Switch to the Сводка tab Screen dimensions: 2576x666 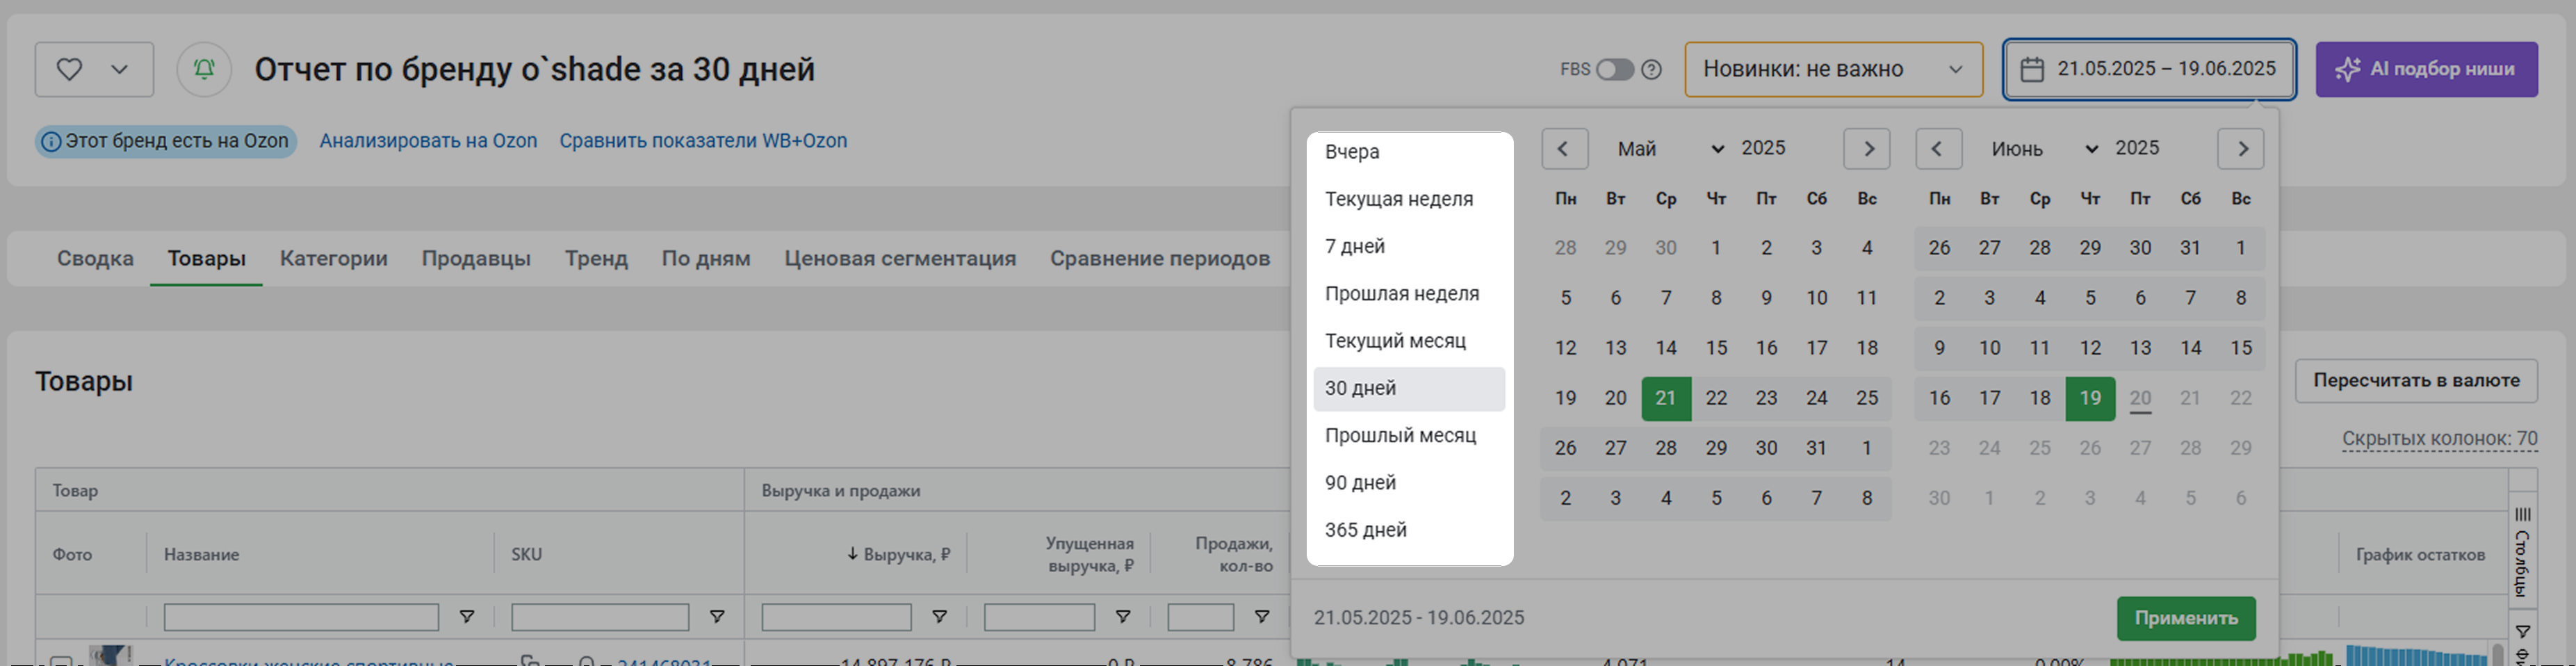click(95, 258)
